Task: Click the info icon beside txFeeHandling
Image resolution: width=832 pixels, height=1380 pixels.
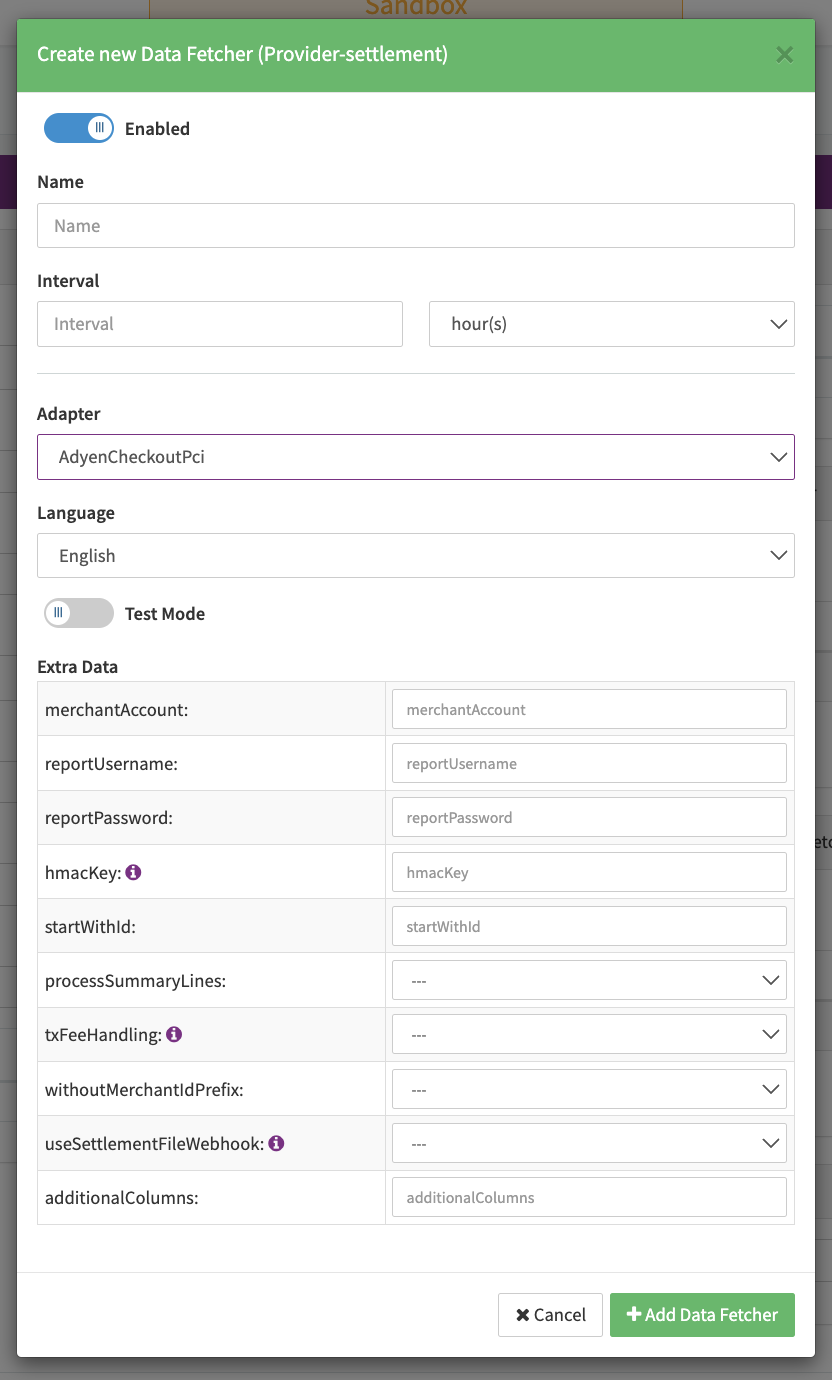Action: coord(174,1034)
